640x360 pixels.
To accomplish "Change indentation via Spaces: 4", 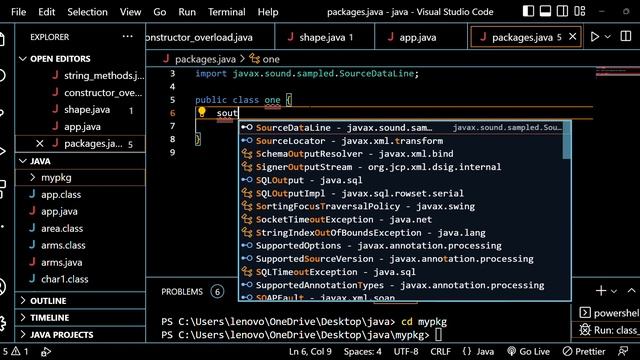I will coord(362,351).
